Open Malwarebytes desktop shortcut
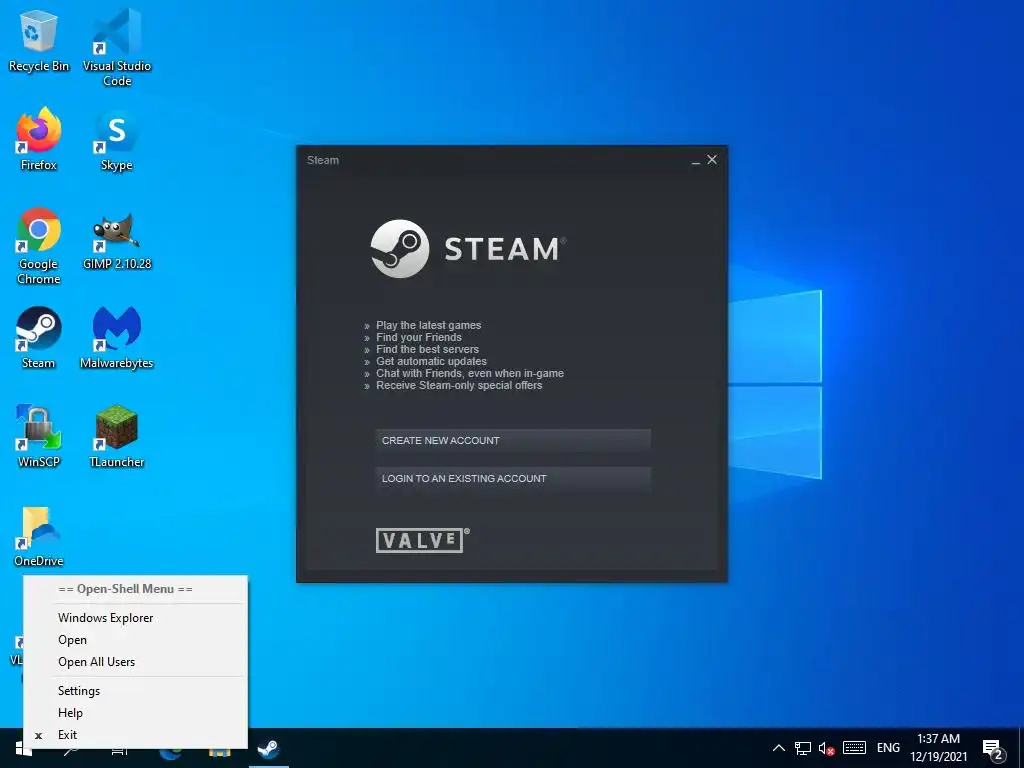This screenshot has height=768, width=1024. (x=117, y=338)
